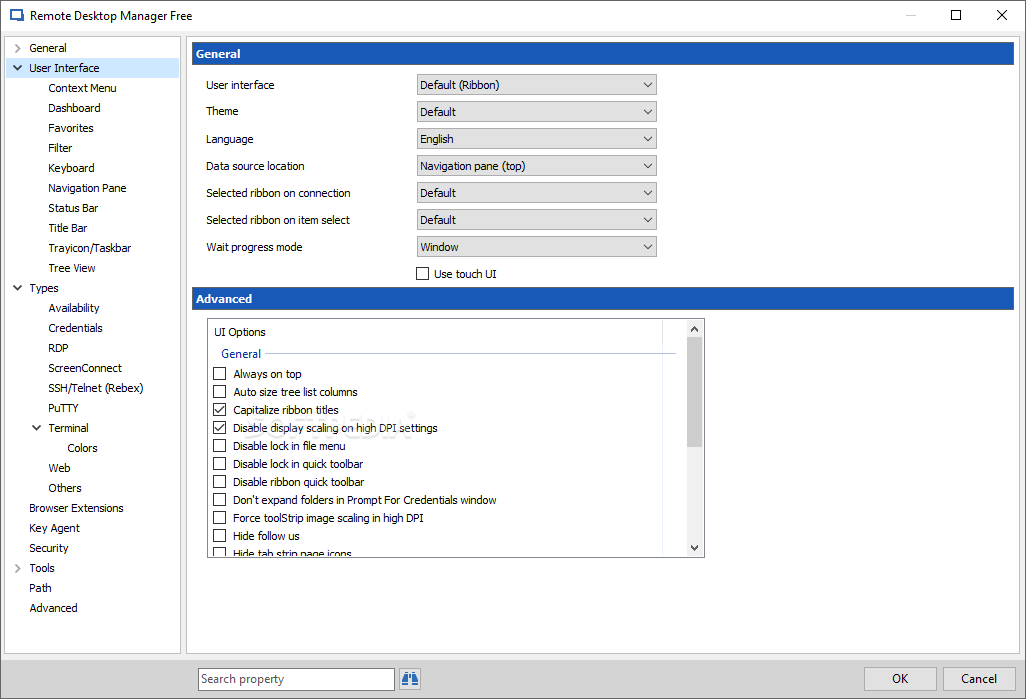Open SSH/Telnet (Rebex) settings
Viewport: 1026px width, 699px height.
(96, 388)
